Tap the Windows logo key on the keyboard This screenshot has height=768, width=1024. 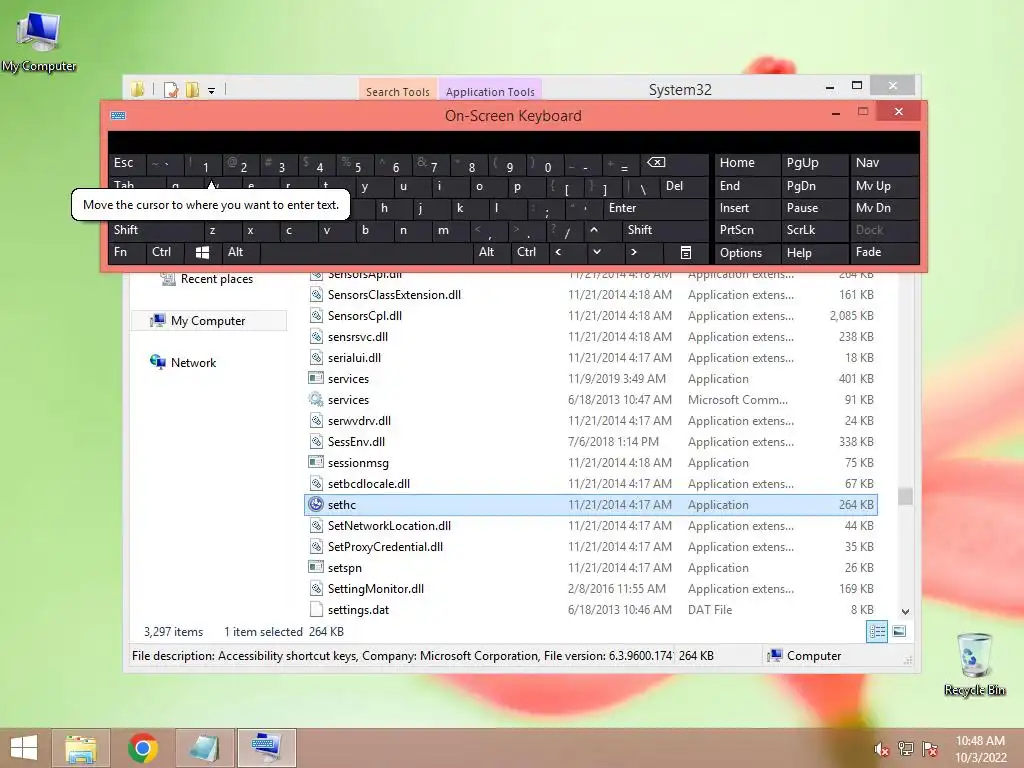[x=202, y=252]
